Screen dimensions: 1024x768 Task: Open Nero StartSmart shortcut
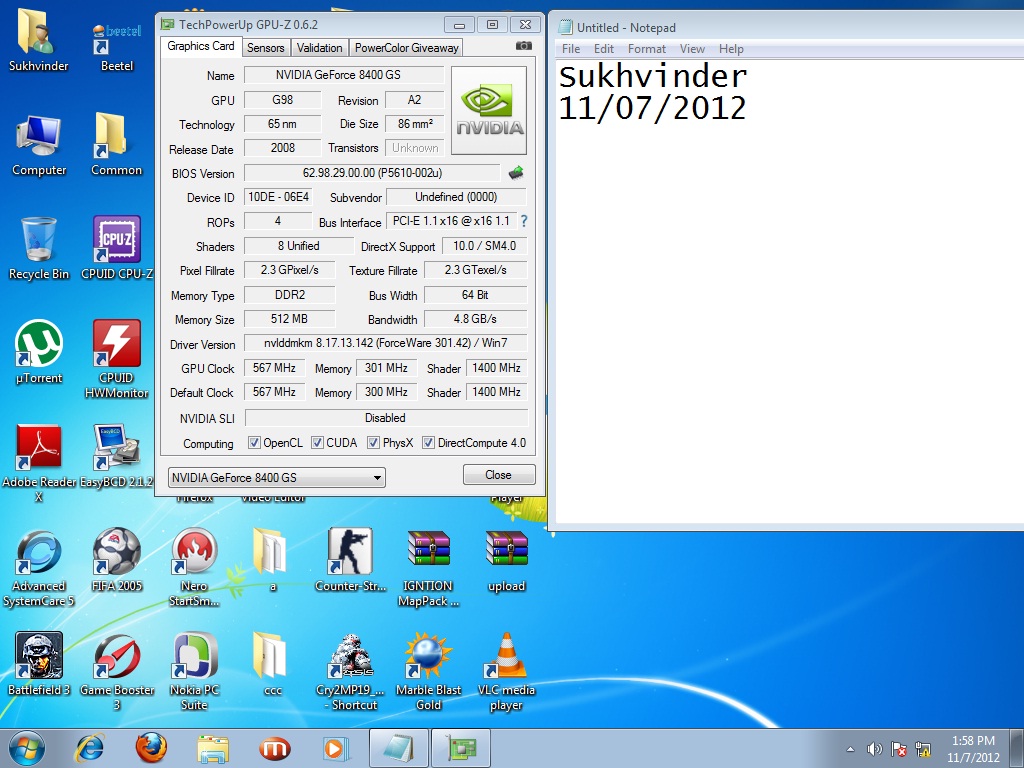click(x=194, y=567)
